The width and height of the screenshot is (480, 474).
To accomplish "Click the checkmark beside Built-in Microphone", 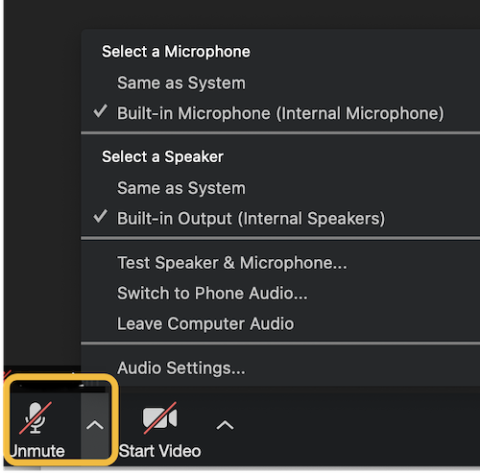I will 100,111.
